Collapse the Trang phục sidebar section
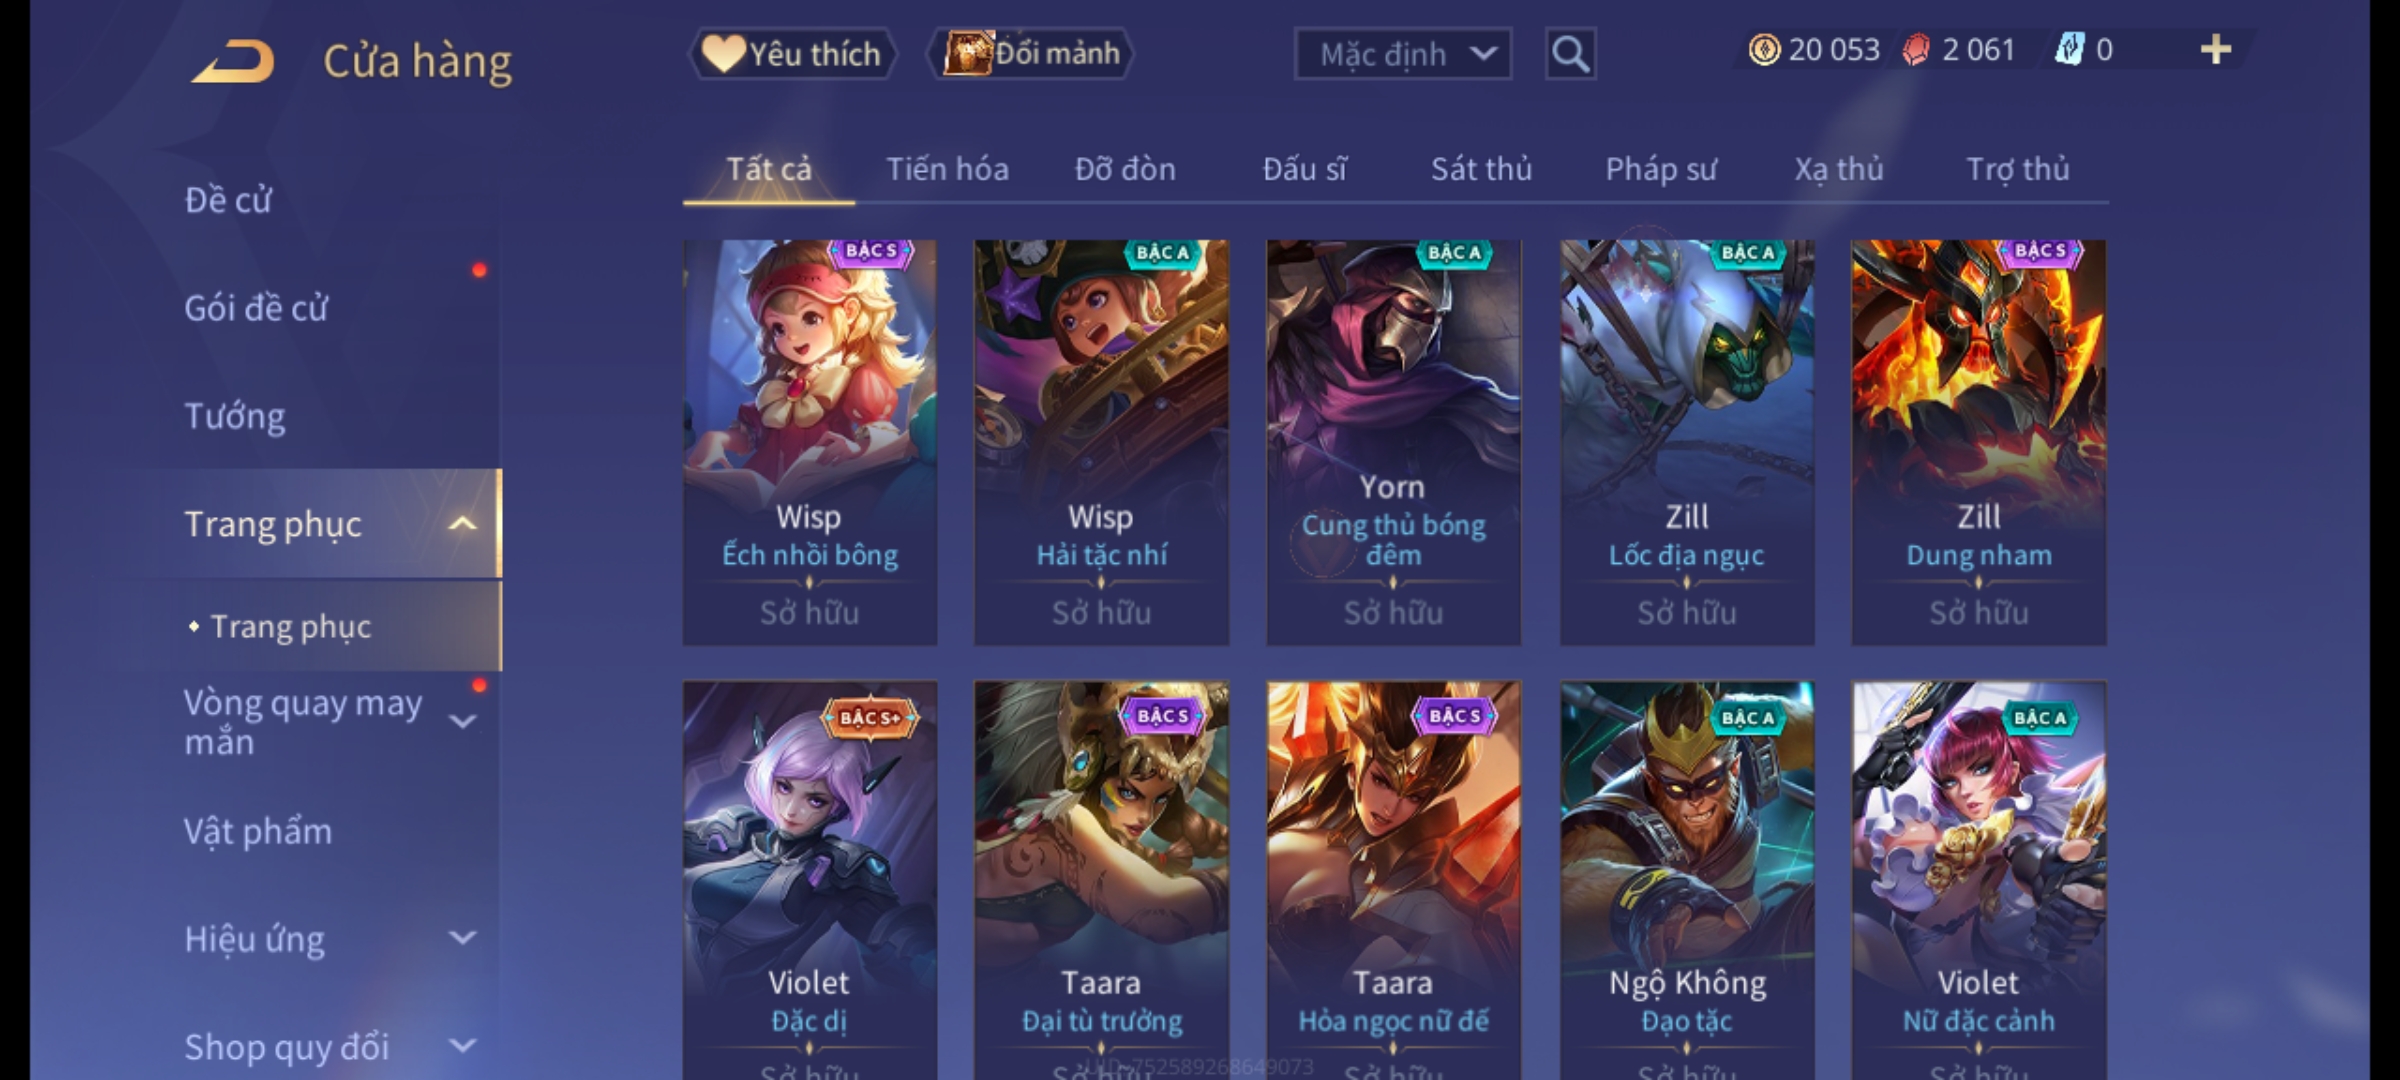This screenshot has width=2400, height=1080. point(462,524)
